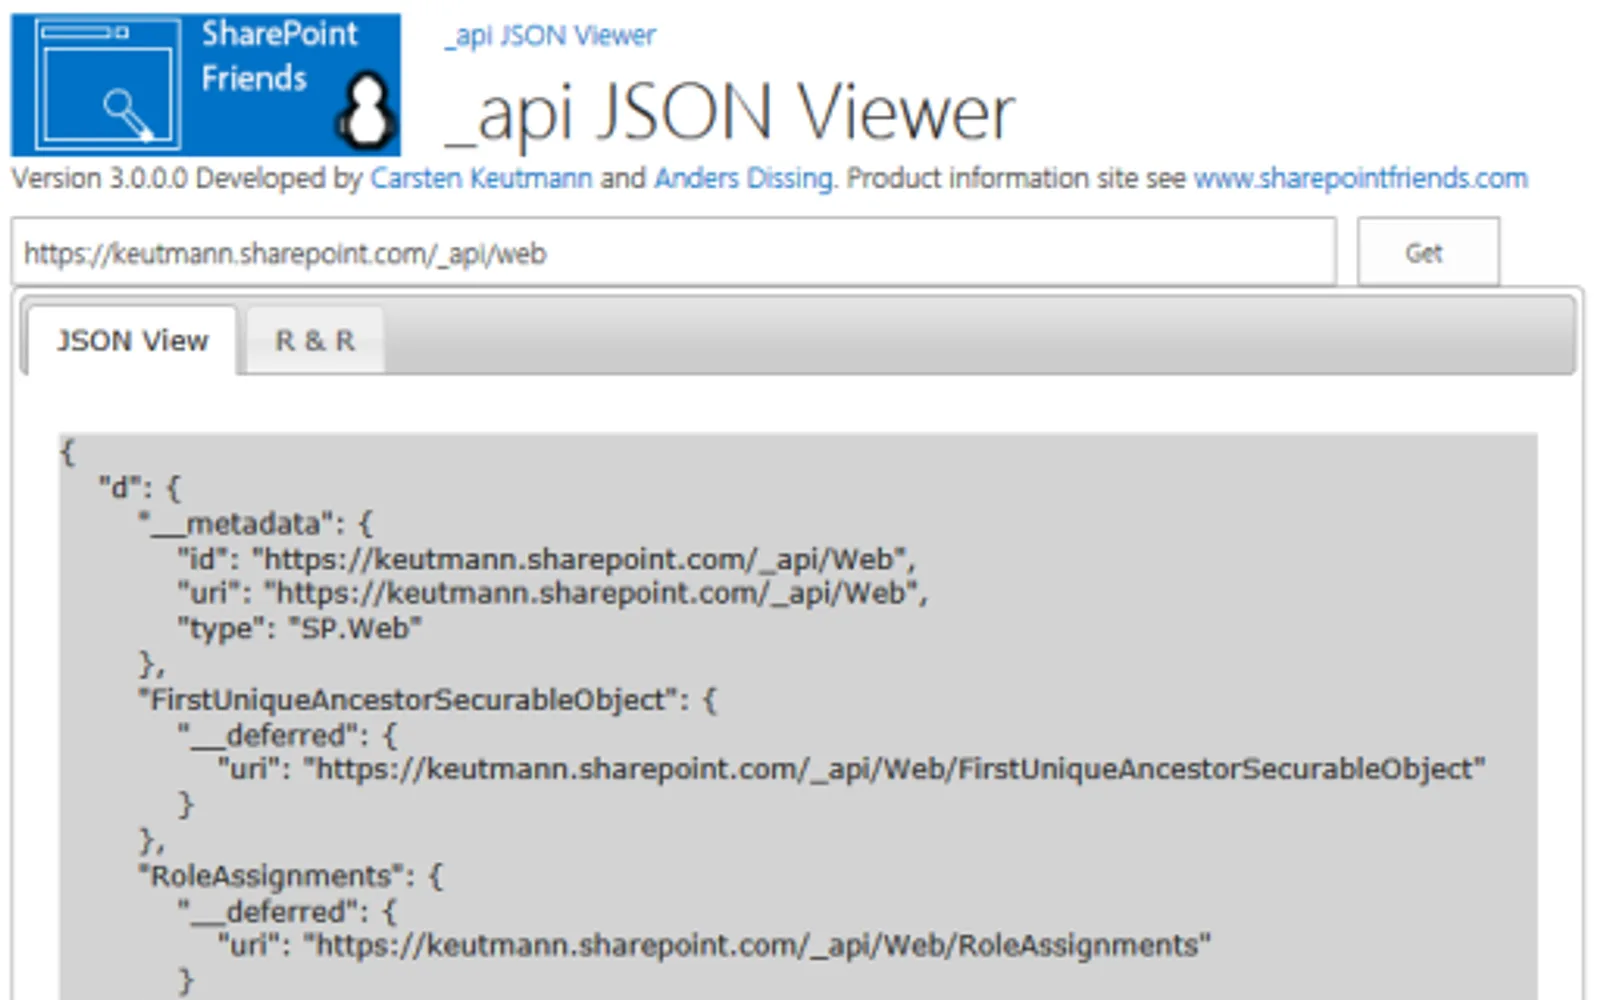Open the _api JSON Viewer breadcrumb link
1600x1000 pixels.
(550, 36)
